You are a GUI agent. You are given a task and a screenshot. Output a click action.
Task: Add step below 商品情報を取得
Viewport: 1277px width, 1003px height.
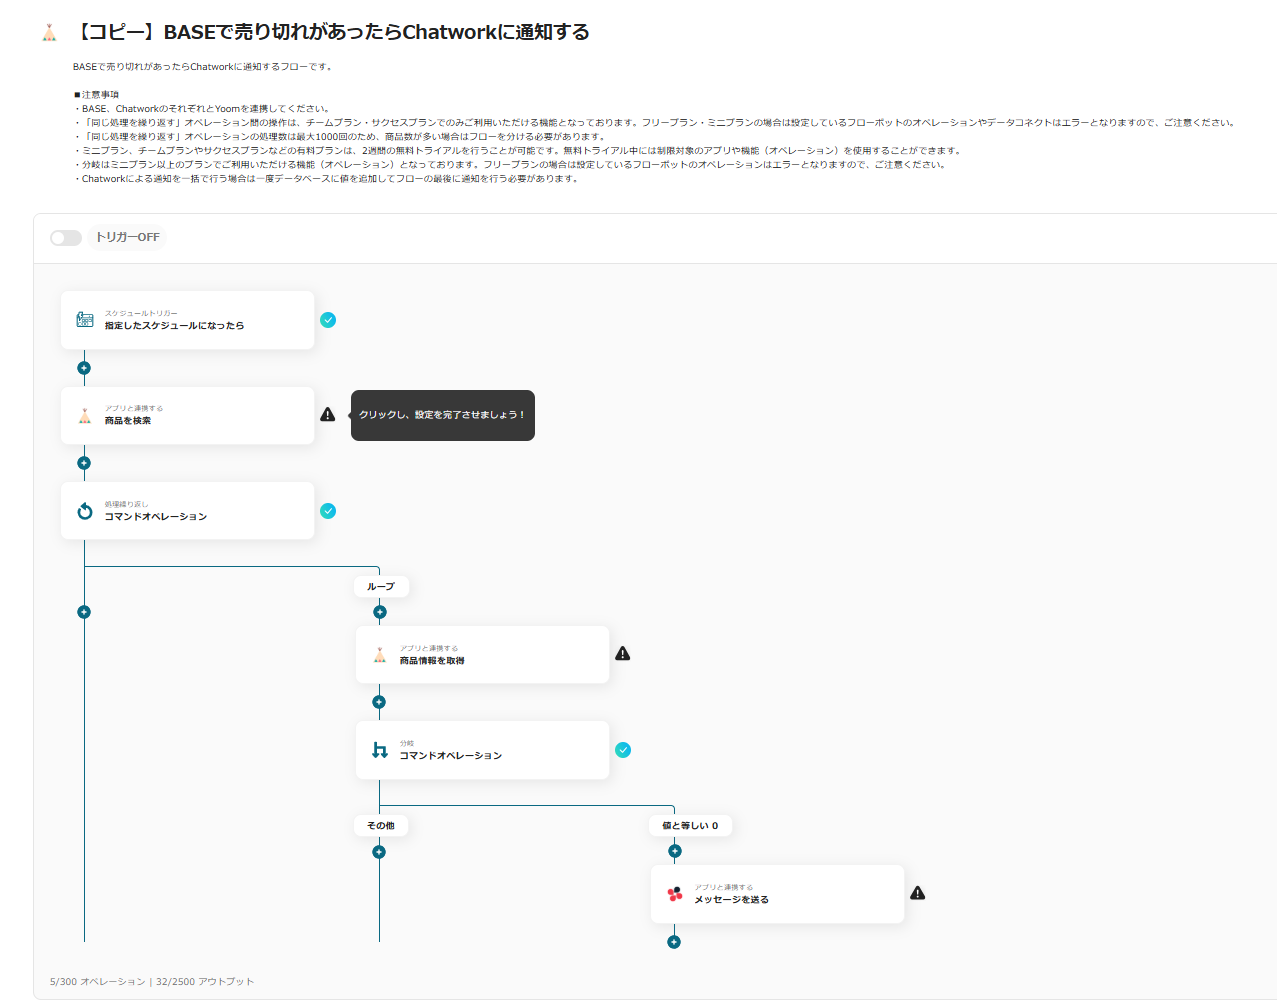click(x=379, y=702)
